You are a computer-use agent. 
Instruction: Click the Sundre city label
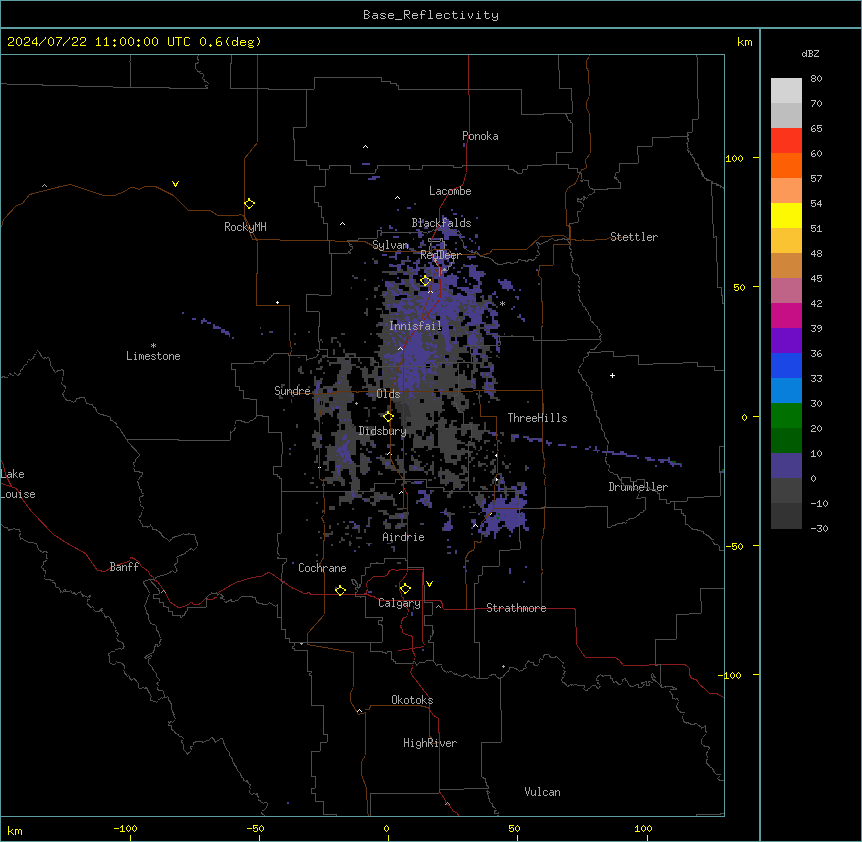(x=292, y=391)
